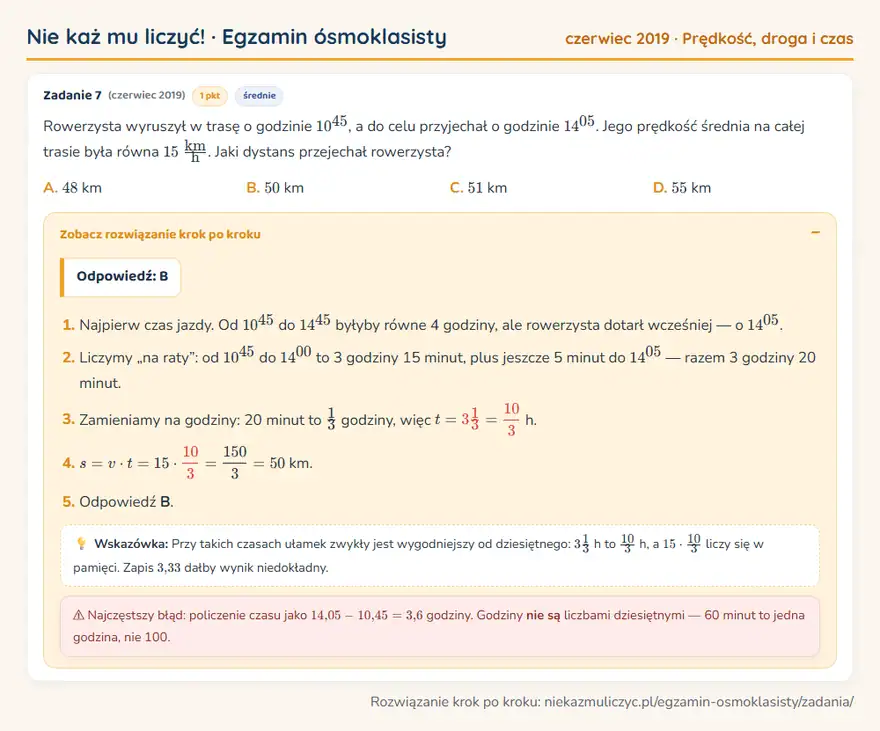880x731 pixels.
Task: Open the niekazmuliczyc.pl footer link
Action: [699, 702]
